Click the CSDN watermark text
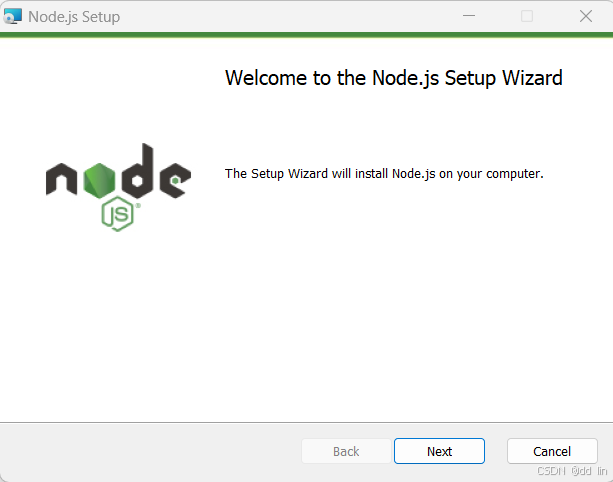This screenshot has width=613, height=482. pyautogui.click(x=572, y=471)
